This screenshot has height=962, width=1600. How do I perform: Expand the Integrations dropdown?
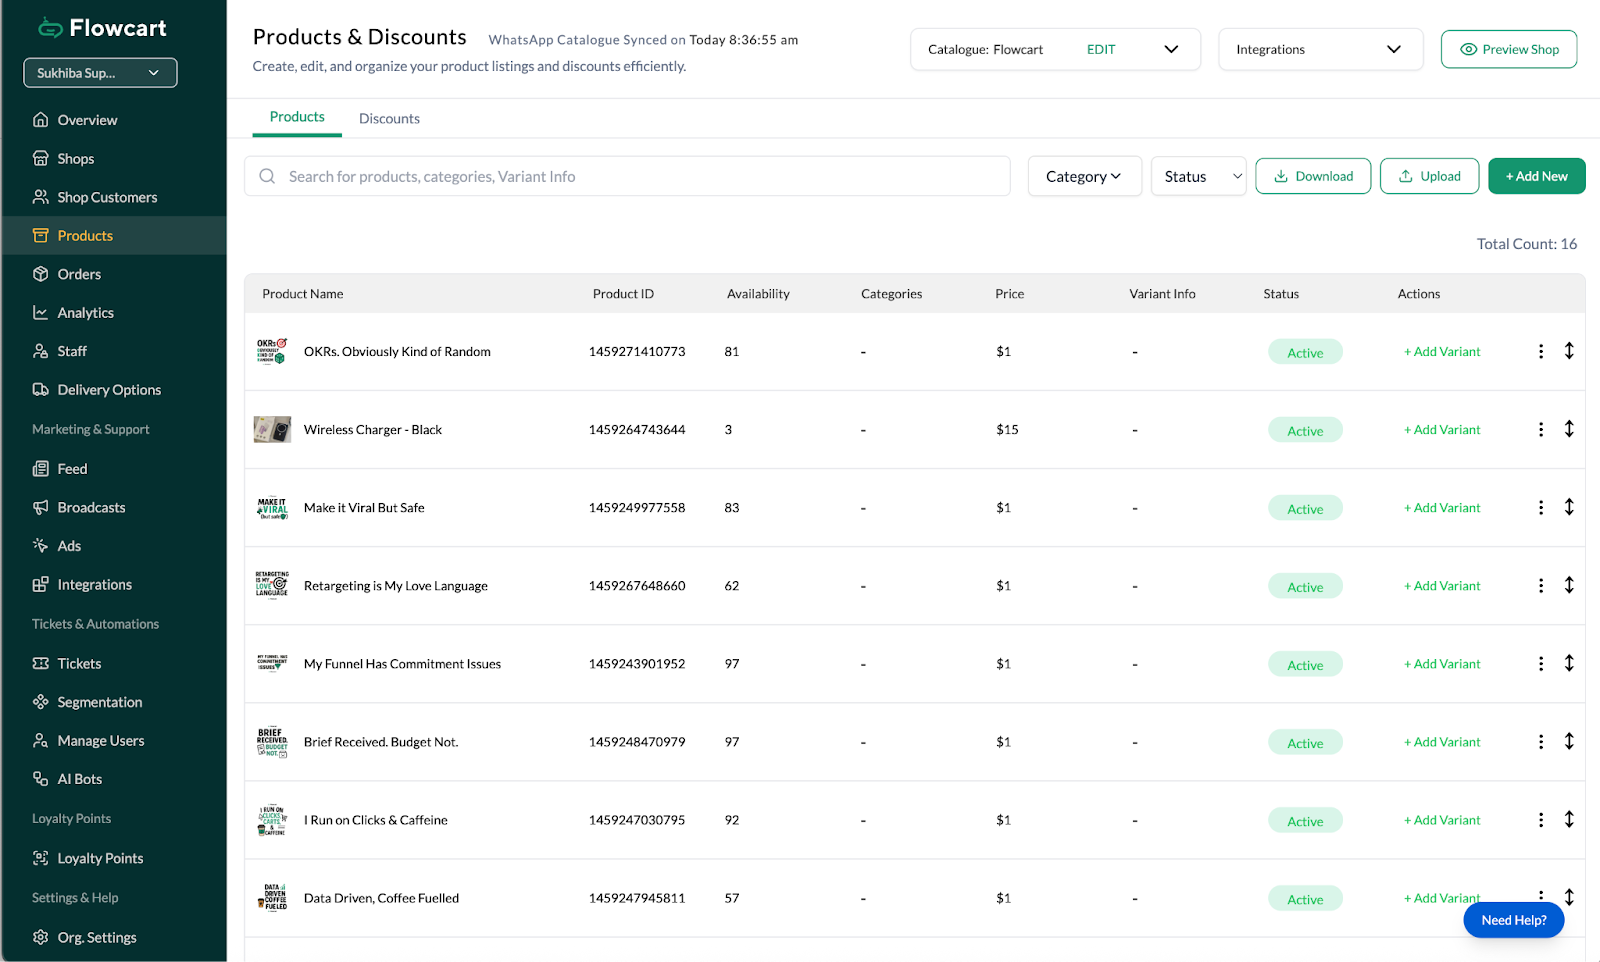[1319, 50]
